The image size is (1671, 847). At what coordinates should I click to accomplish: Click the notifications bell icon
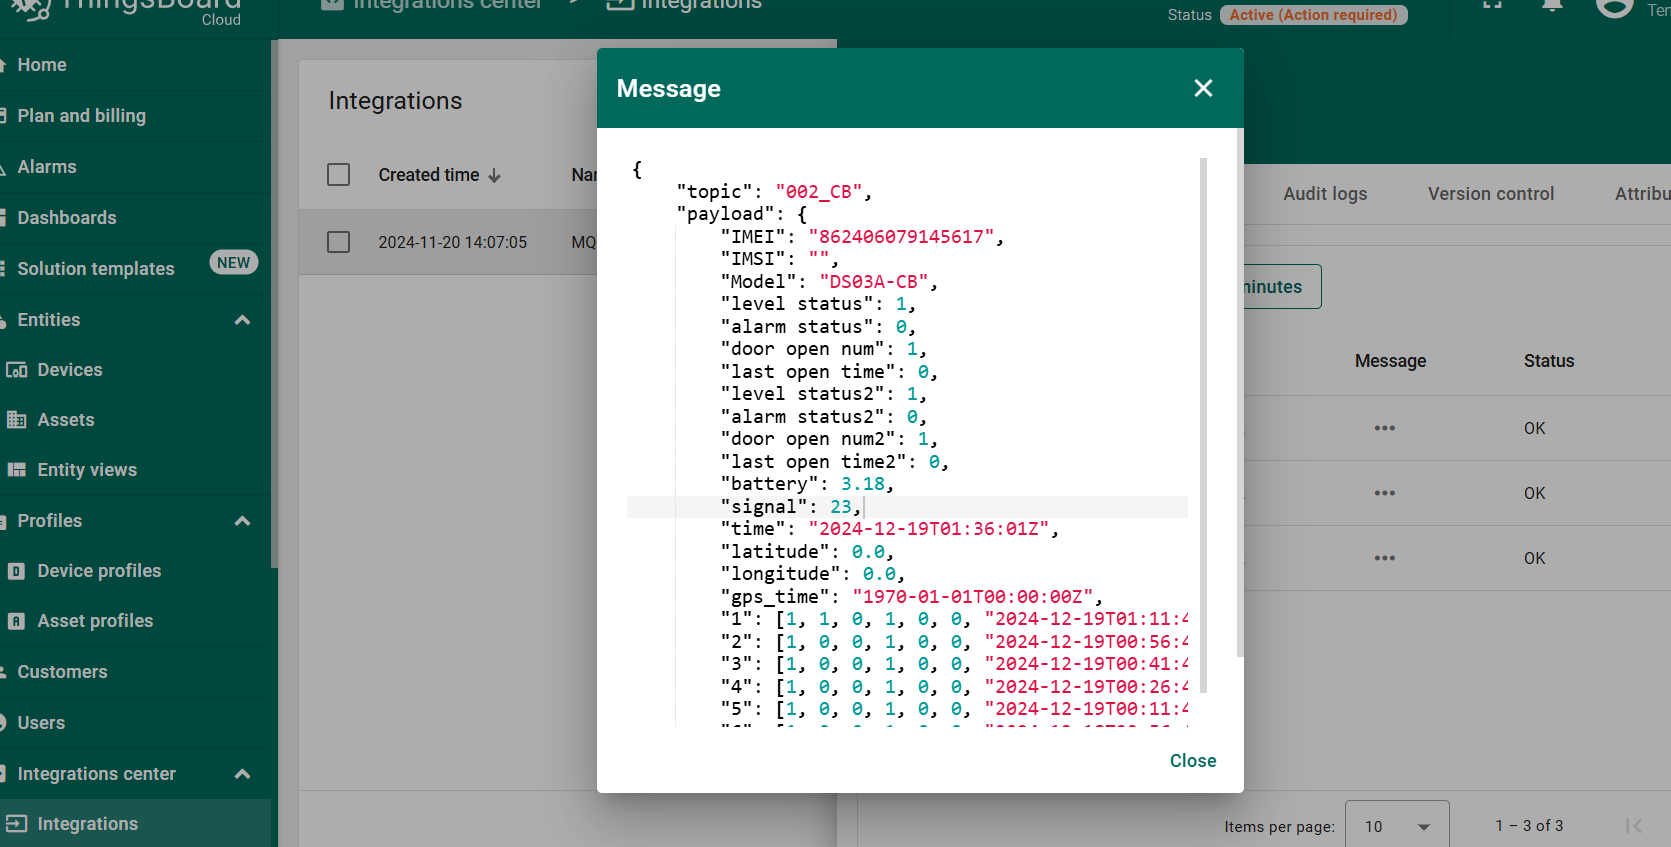(1552, 5)
